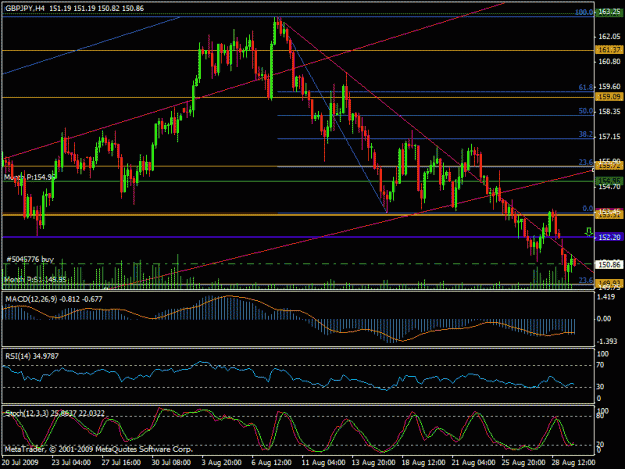Click the Month P:S1 support pivot label

[x=35, y=280]
